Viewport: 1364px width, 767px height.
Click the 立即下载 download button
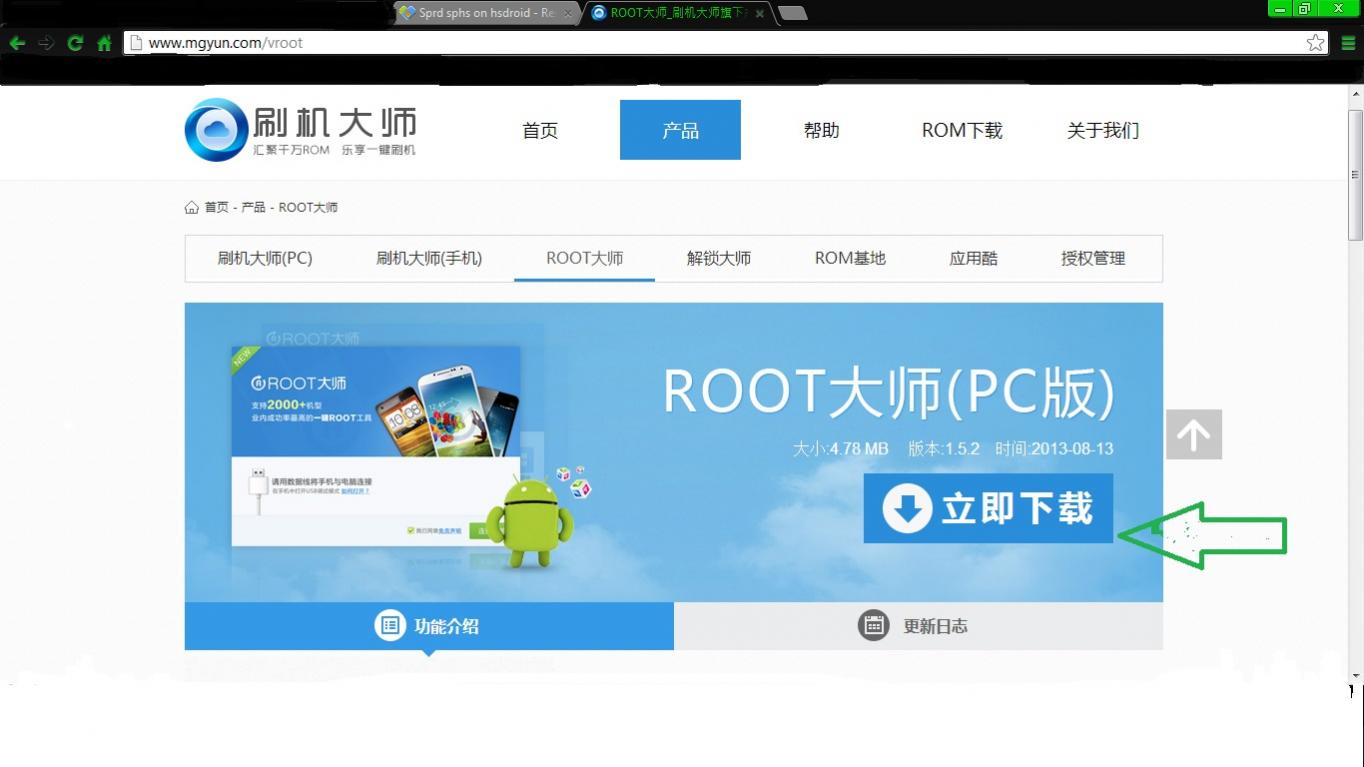point(988,508)
